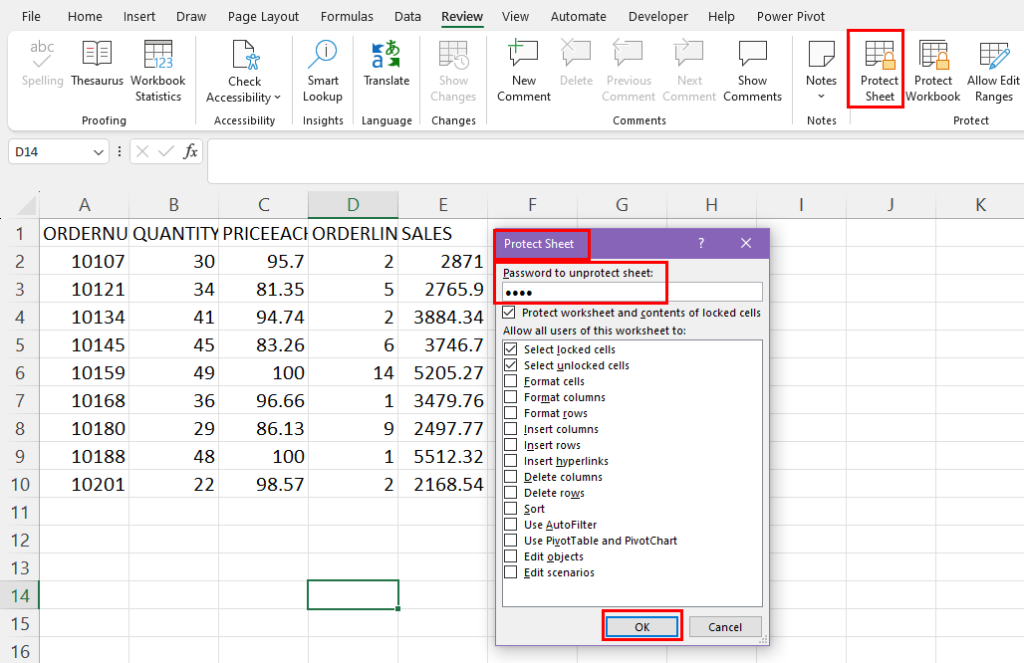The height and width of the screenshot is (663, 1024).
Task: Click cell A1 ORDERNU header
Action: (84, 233)
